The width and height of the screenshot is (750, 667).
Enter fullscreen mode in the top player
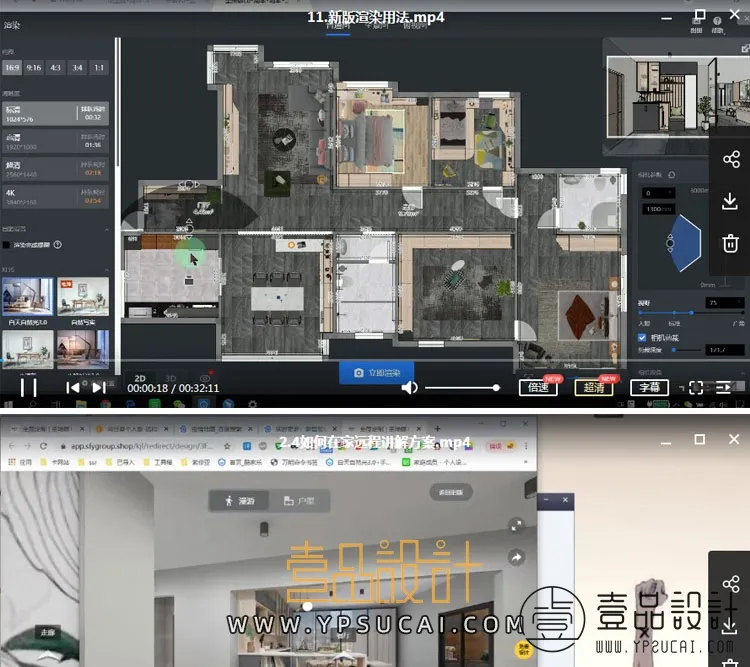tap(696, 388)
